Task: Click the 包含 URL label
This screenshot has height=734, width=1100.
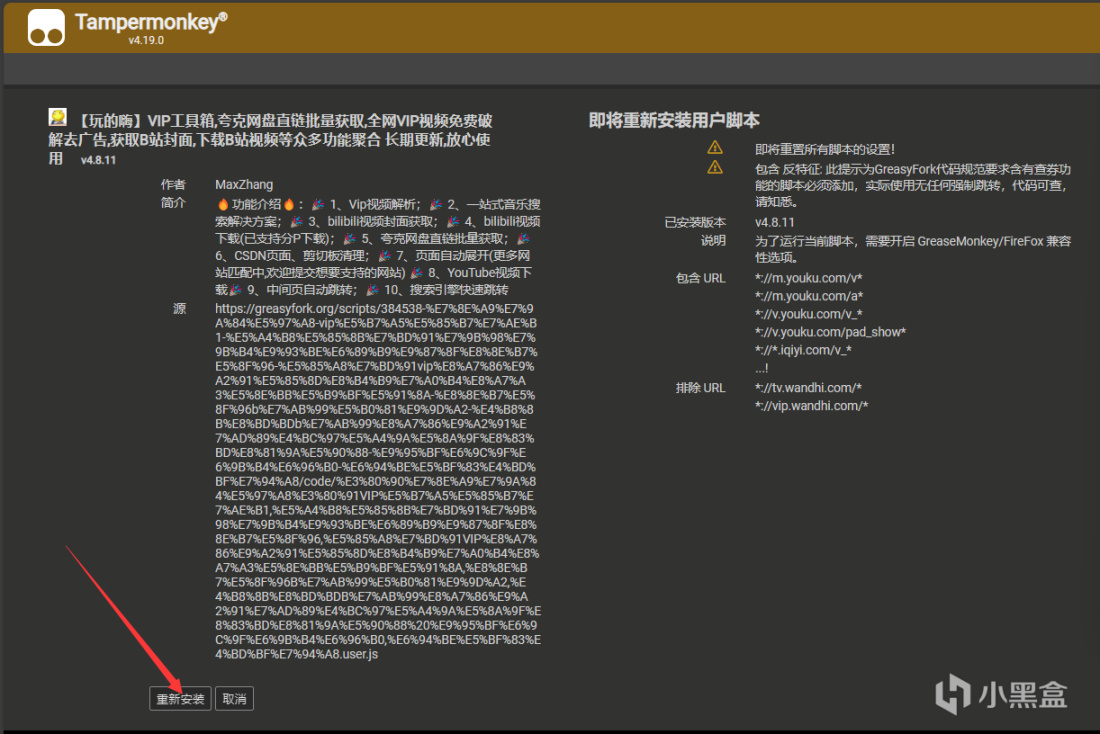Action: pos(700,278)
